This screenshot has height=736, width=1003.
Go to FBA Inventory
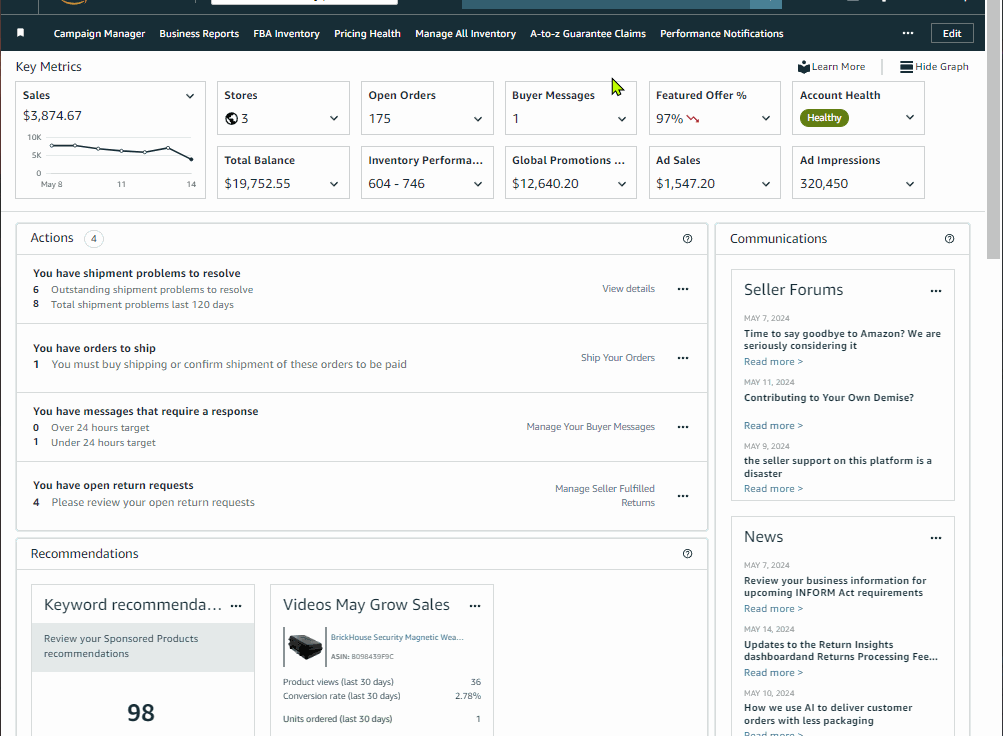coord(286,33)
